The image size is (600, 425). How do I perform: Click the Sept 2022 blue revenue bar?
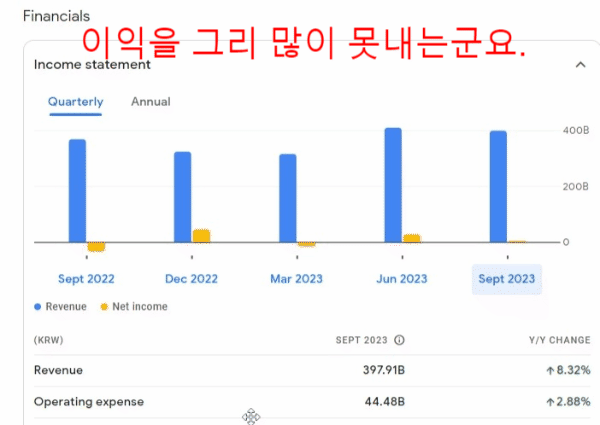[x=77, y=191]
